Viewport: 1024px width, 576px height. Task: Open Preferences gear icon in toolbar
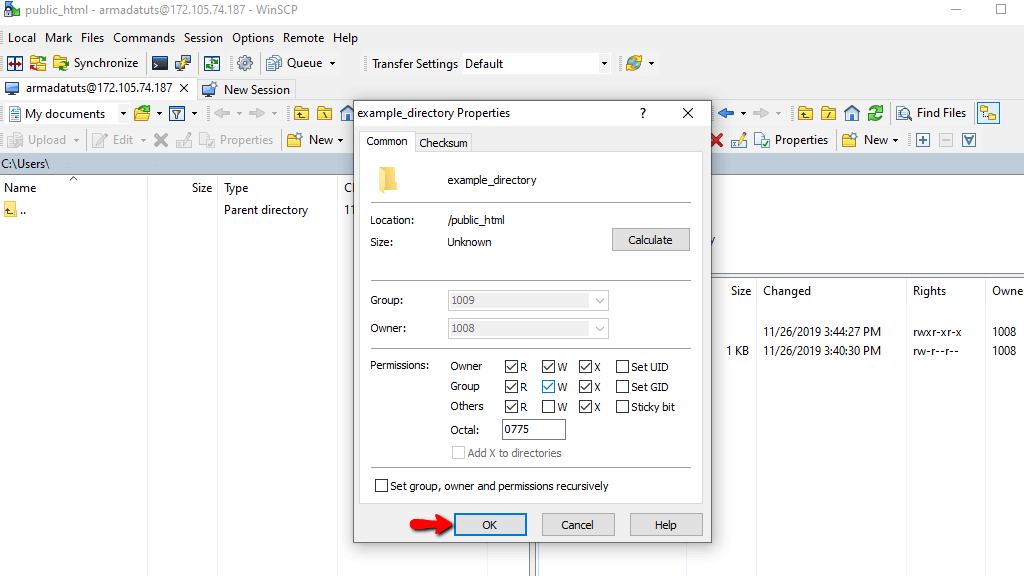click(x=245, y=63)
